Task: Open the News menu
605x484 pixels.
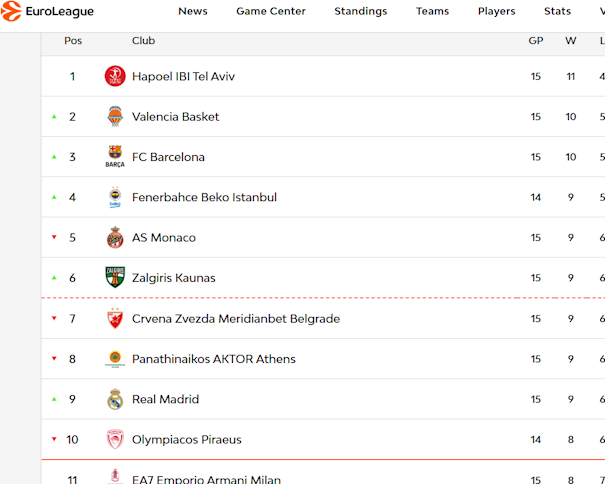Action: 193,12
